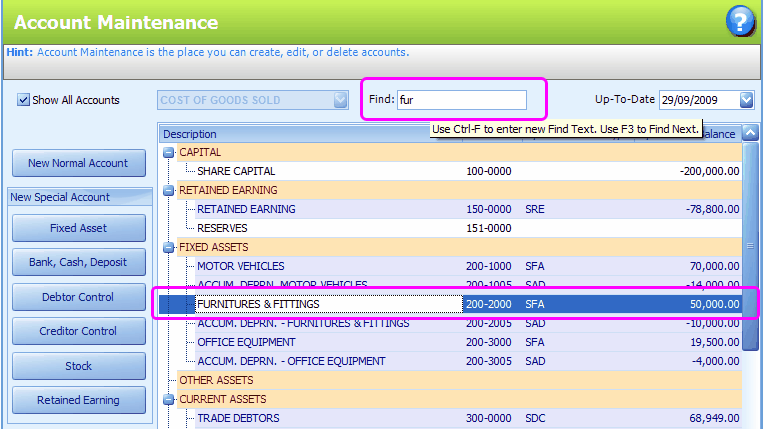Viewport: 764px width, 429px height.
Task: Create a new Fixed Asset account
Action: [78, 228]
